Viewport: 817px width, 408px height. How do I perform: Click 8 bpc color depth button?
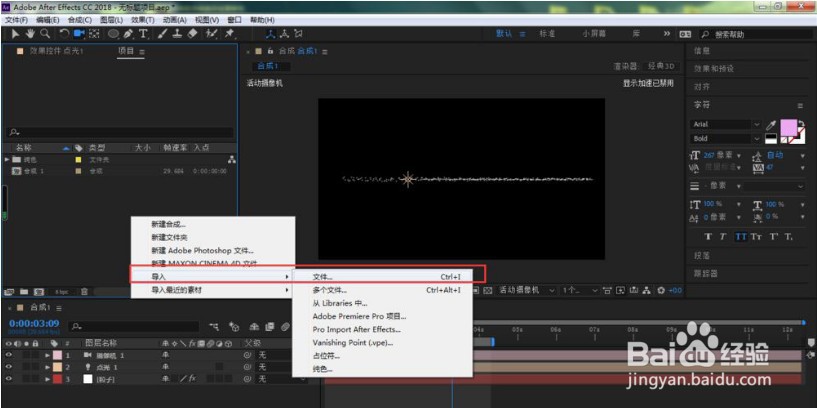61,291
